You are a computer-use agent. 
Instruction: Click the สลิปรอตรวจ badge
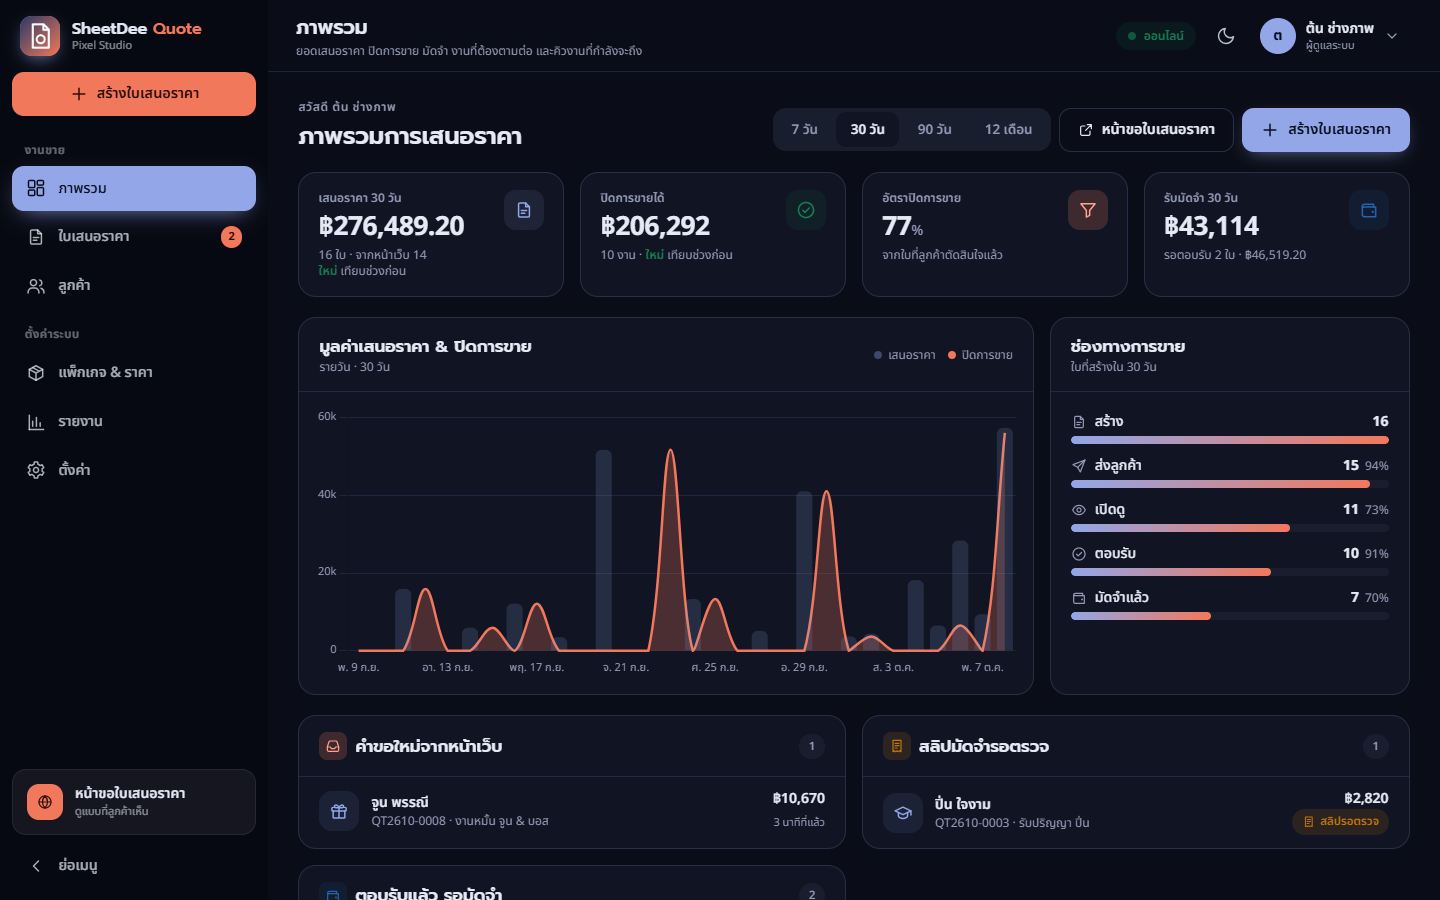1340,822
